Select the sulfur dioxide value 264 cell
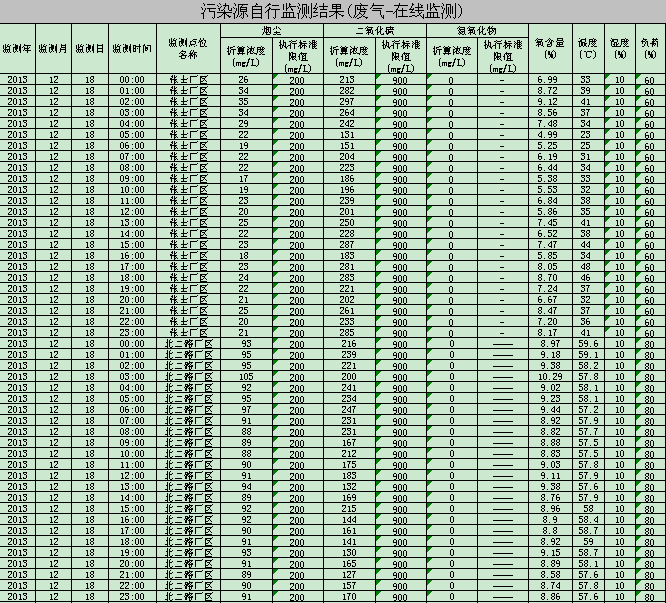 pos(350,113)
